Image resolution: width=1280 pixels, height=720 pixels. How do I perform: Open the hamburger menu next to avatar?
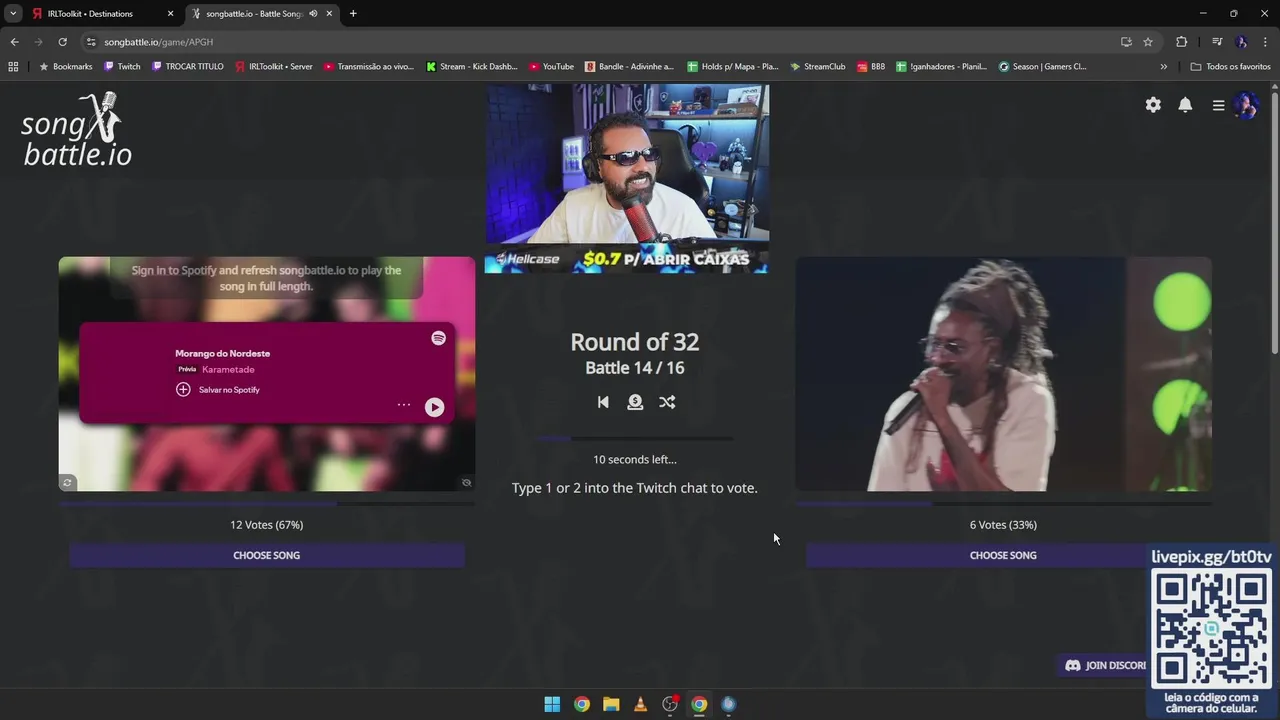point(1218,105)
